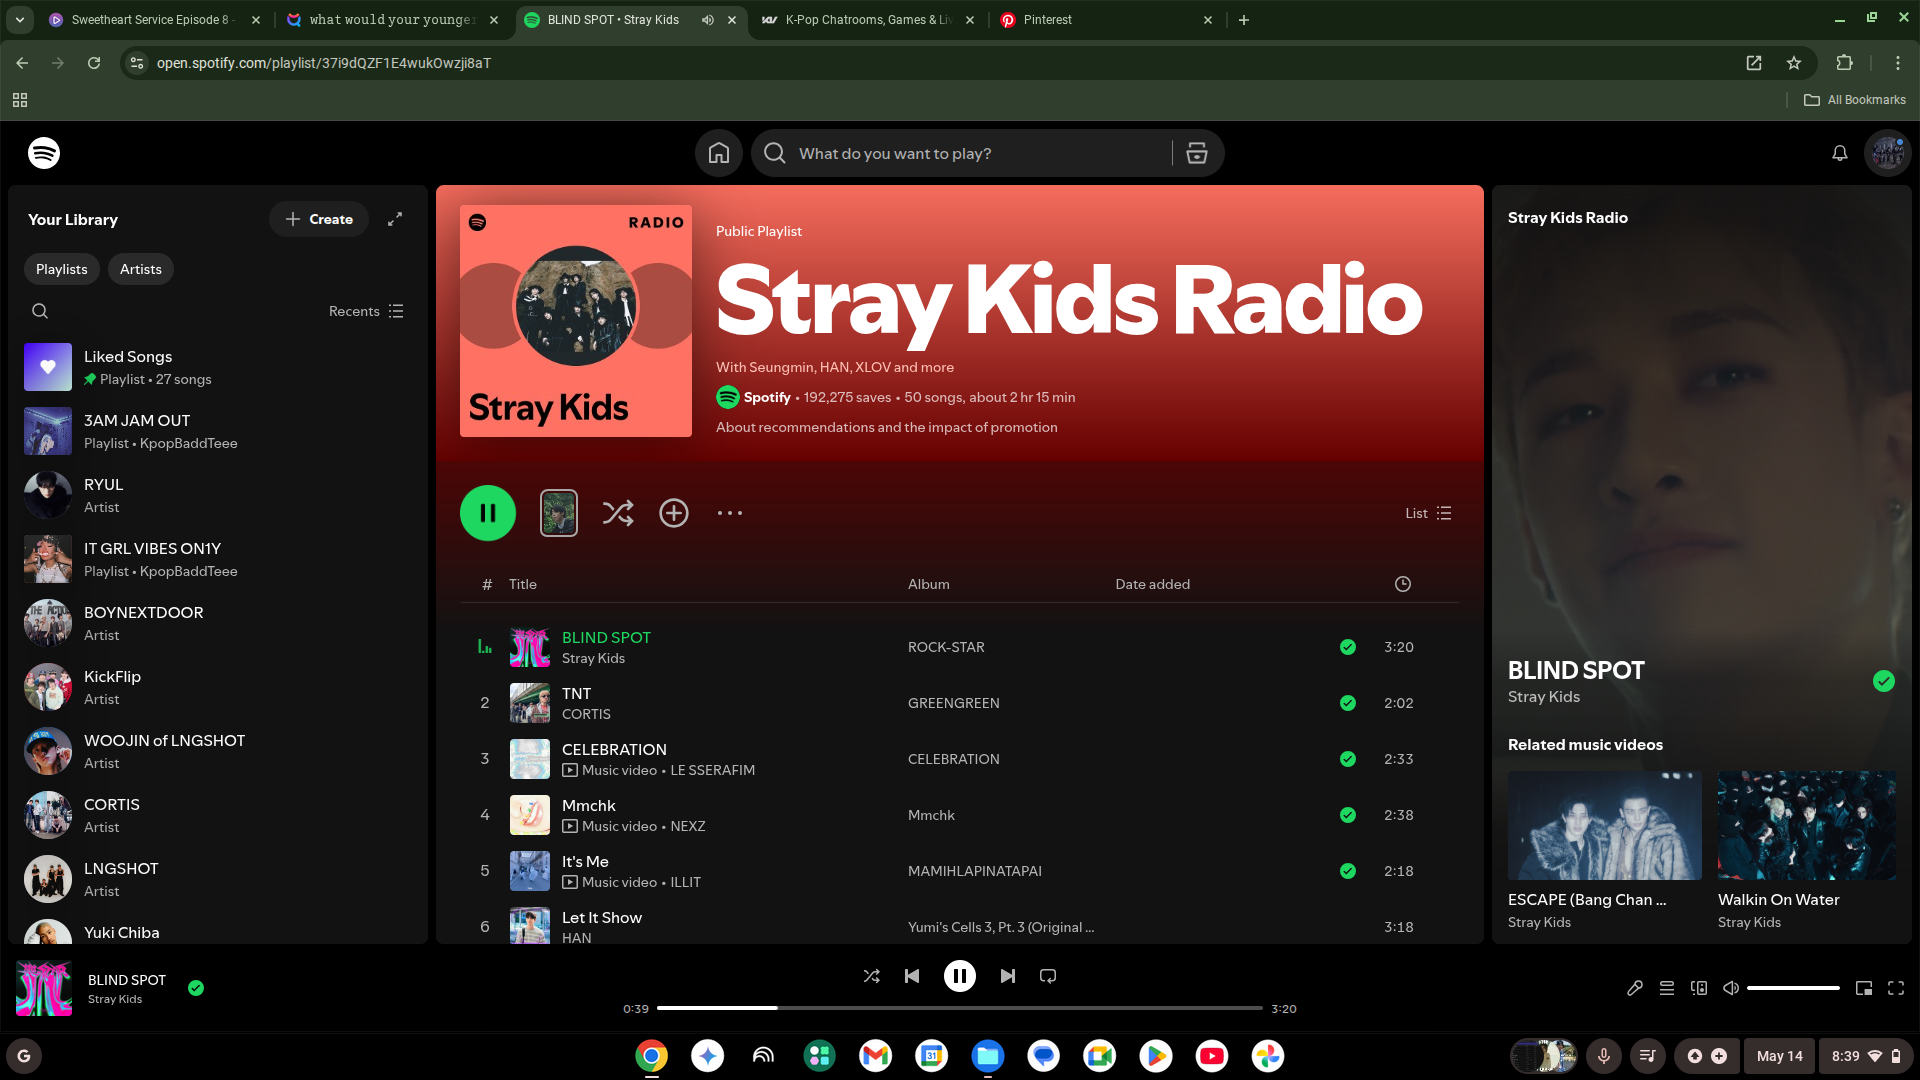Viewport: 1920px width, 1080px height.
Task: Open the ESCAPE music video thumbnail
Action: tap(1604, 825)
